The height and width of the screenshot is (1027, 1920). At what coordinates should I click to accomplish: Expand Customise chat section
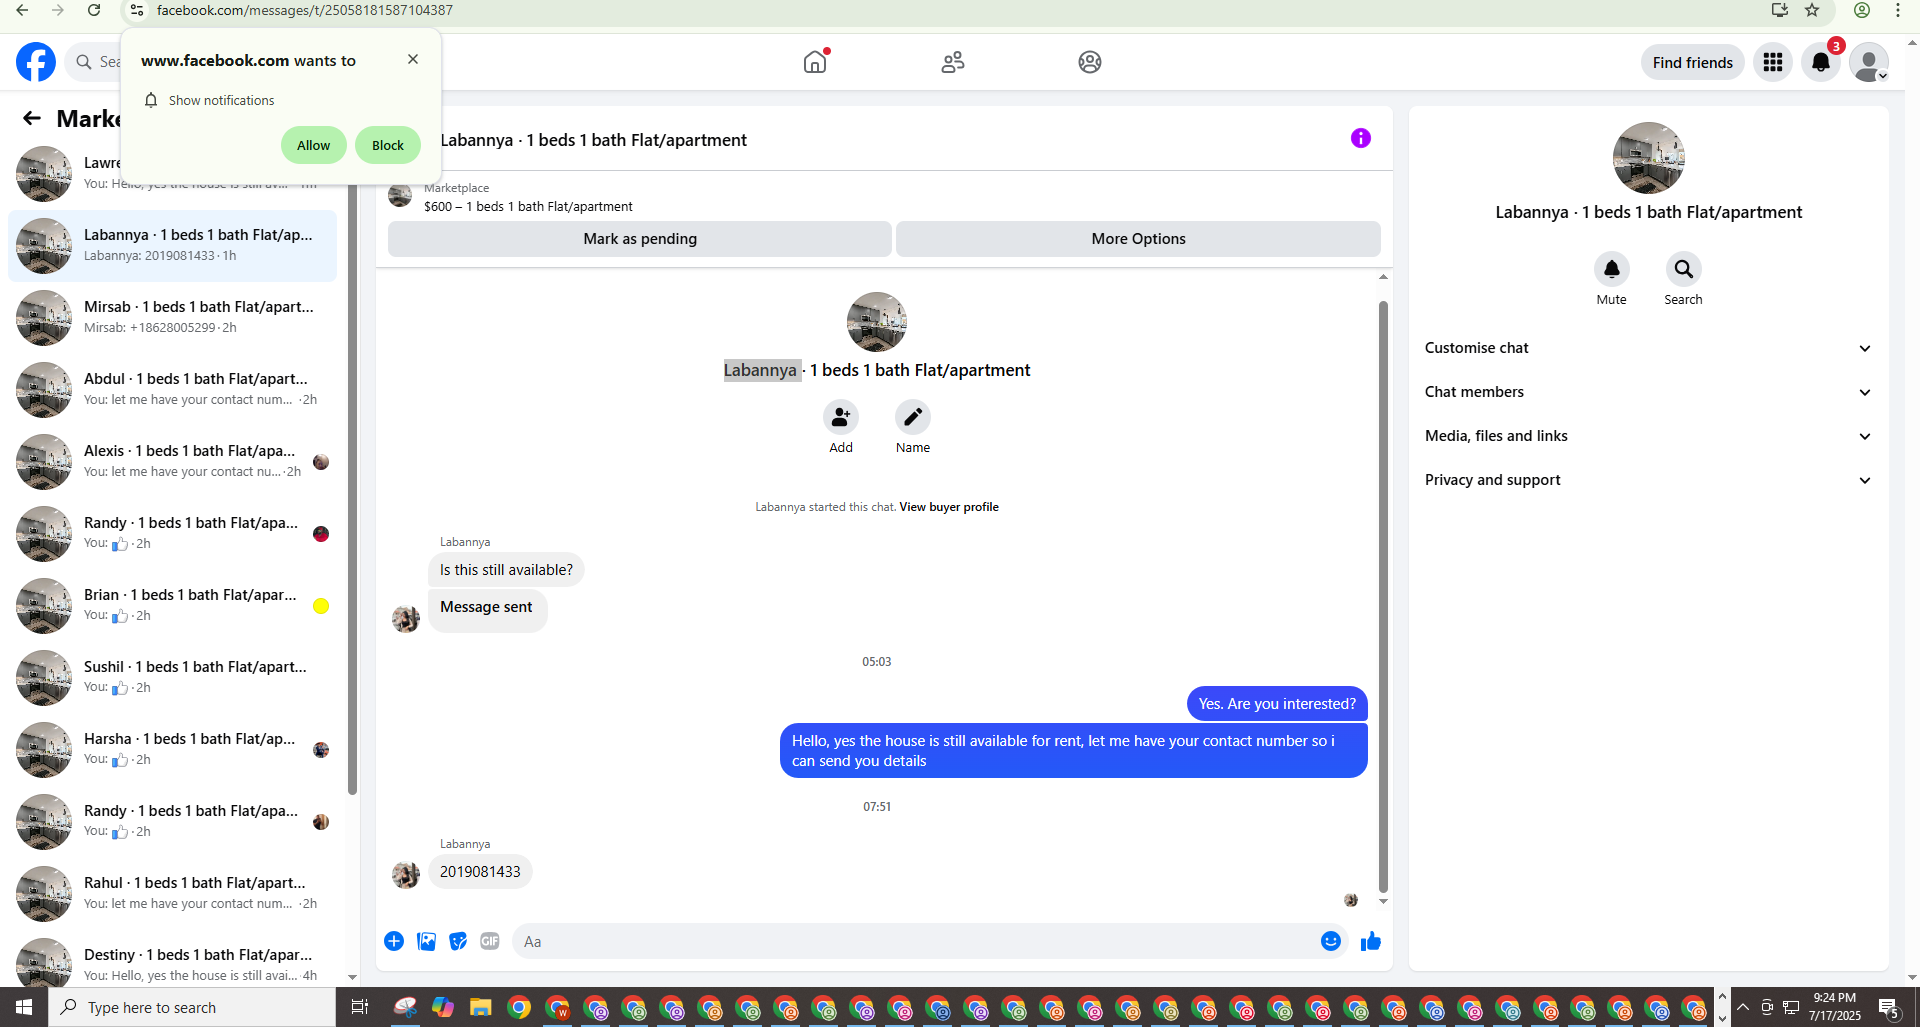click(x=1648, y=348)
